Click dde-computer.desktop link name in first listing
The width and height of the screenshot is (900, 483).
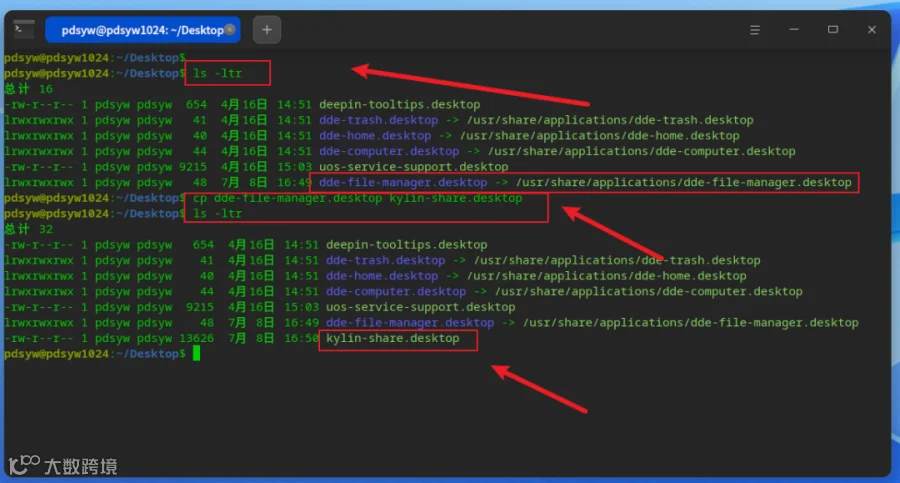click(x=389, y=151)
